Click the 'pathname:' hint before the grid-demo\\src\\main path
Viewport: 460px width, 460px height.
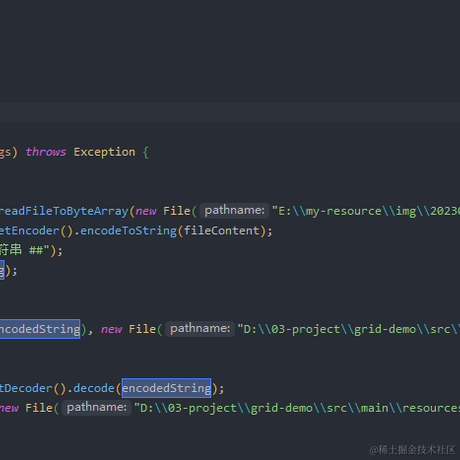click(x=97, y=407)
